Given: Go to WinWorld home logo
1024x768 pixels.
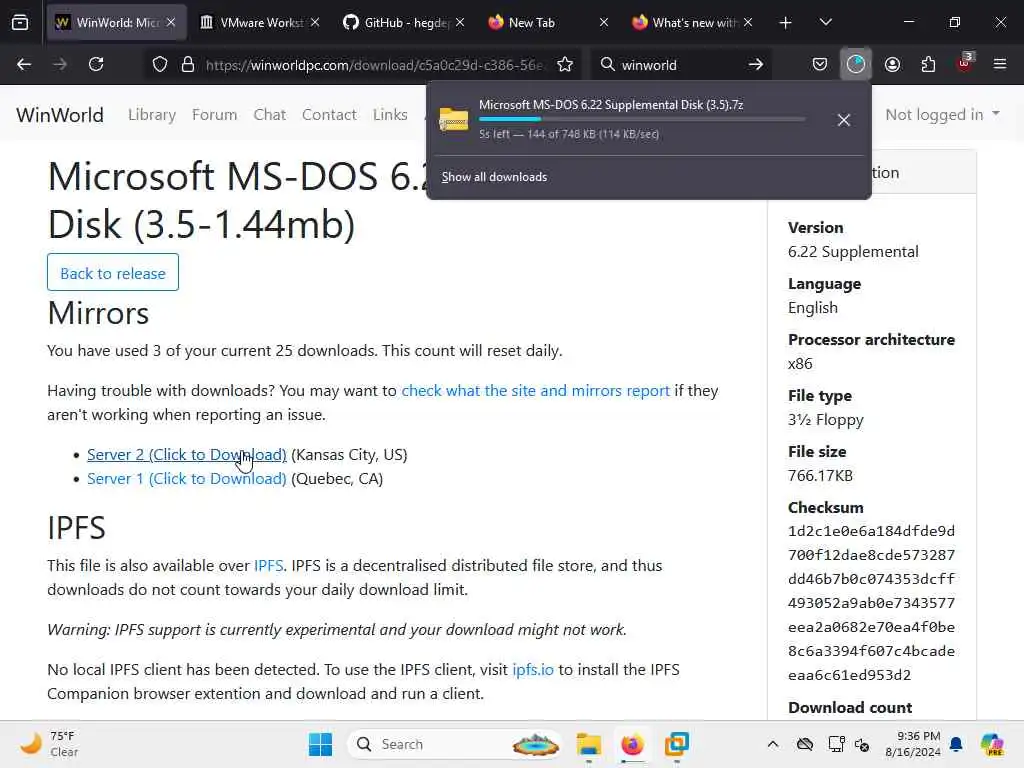Looking at the screenshot, I should (x=59, y=114).
